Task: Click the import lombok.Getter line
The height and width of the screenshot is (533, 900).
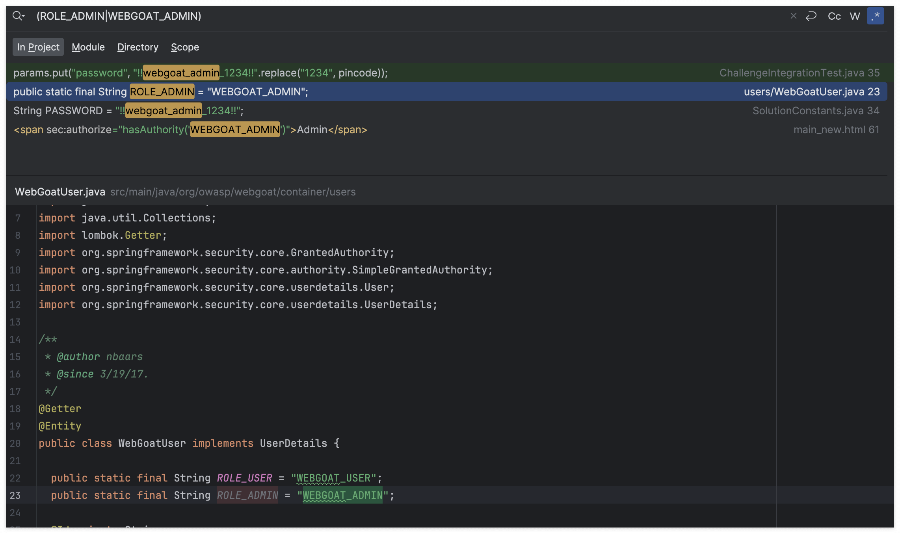Action: (103, 235)
